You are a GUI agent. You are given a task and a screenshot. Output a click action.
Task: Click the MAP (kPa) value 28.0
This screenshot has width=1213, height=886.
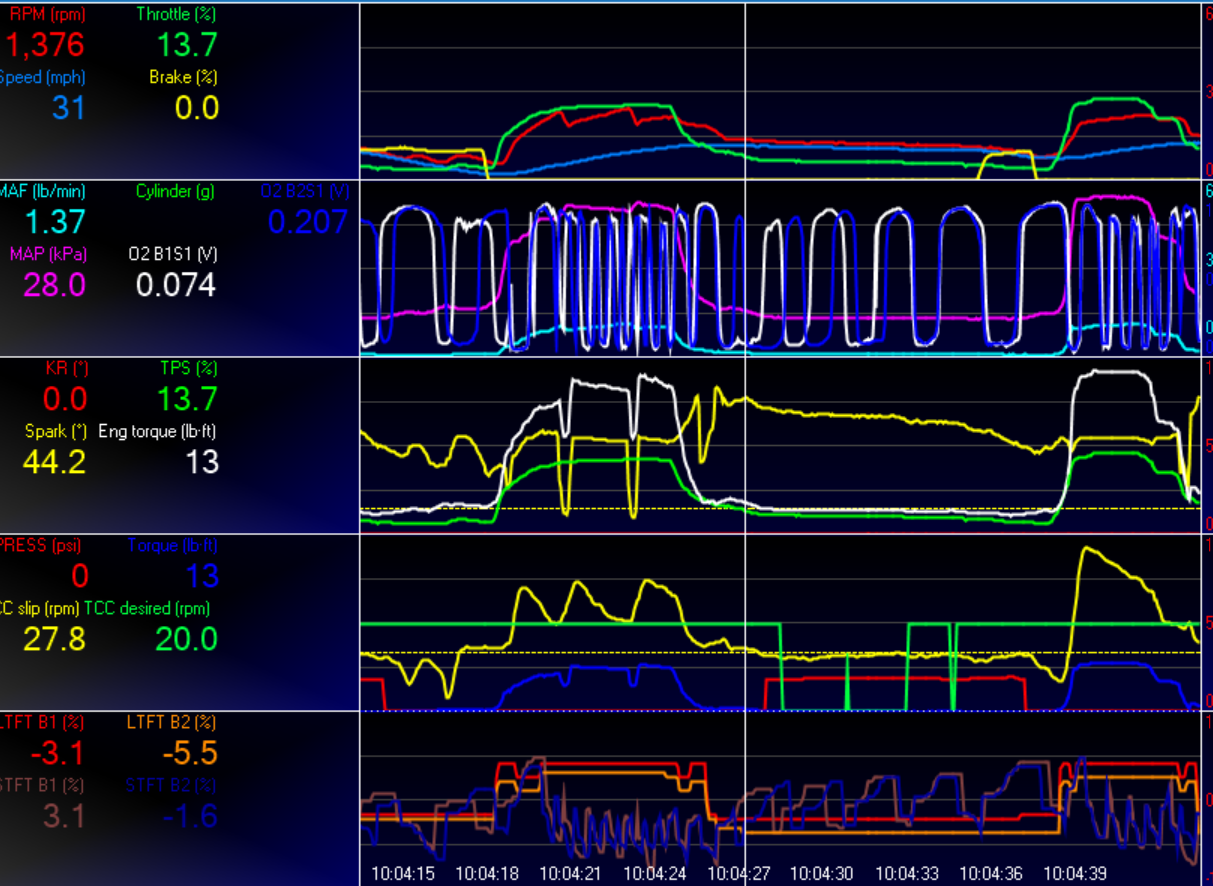(55, 285)
